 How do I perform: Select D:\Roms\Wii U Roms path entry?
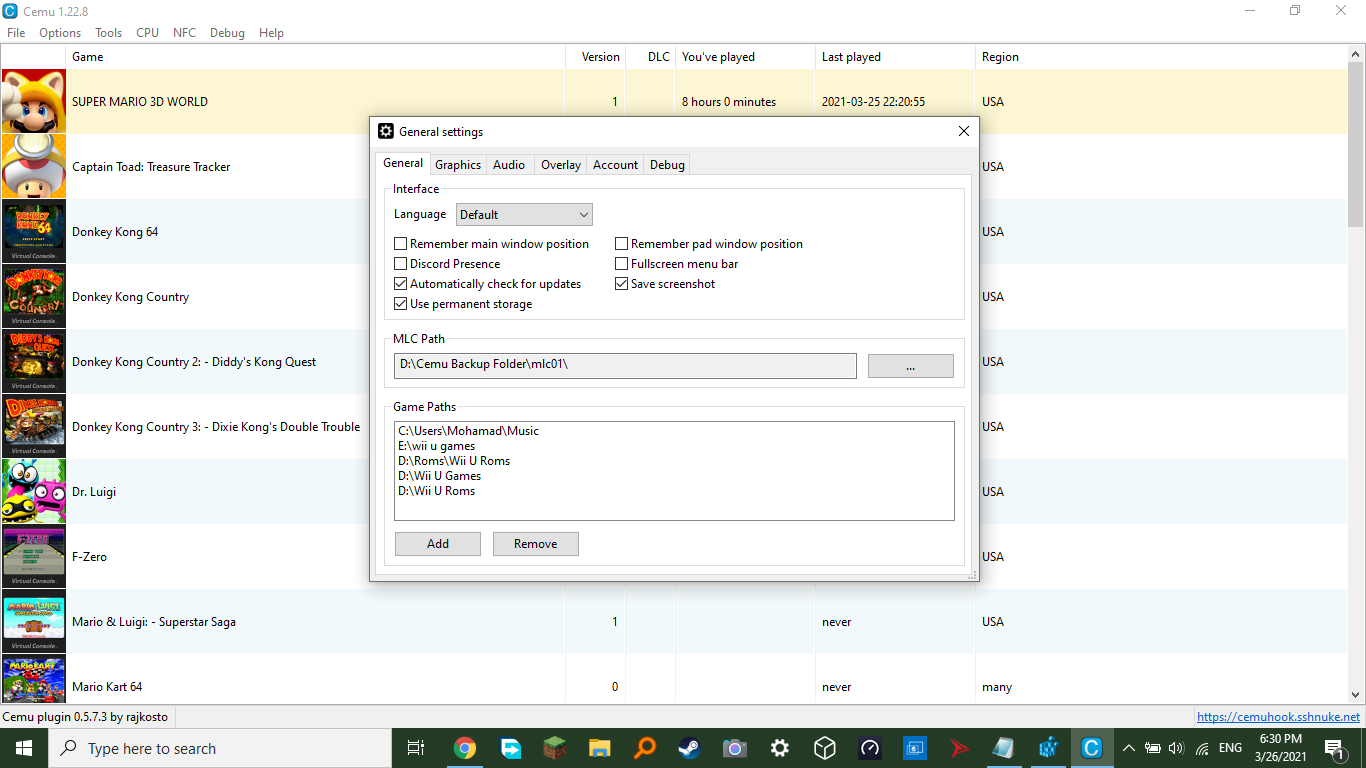[454, 461]
